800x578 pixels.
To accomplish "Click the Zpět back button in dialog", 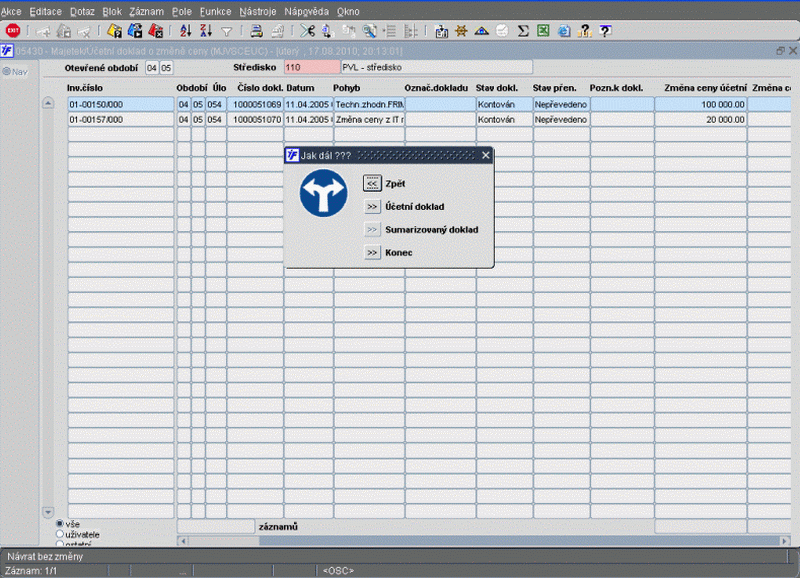I will click(x=372, y=184).
